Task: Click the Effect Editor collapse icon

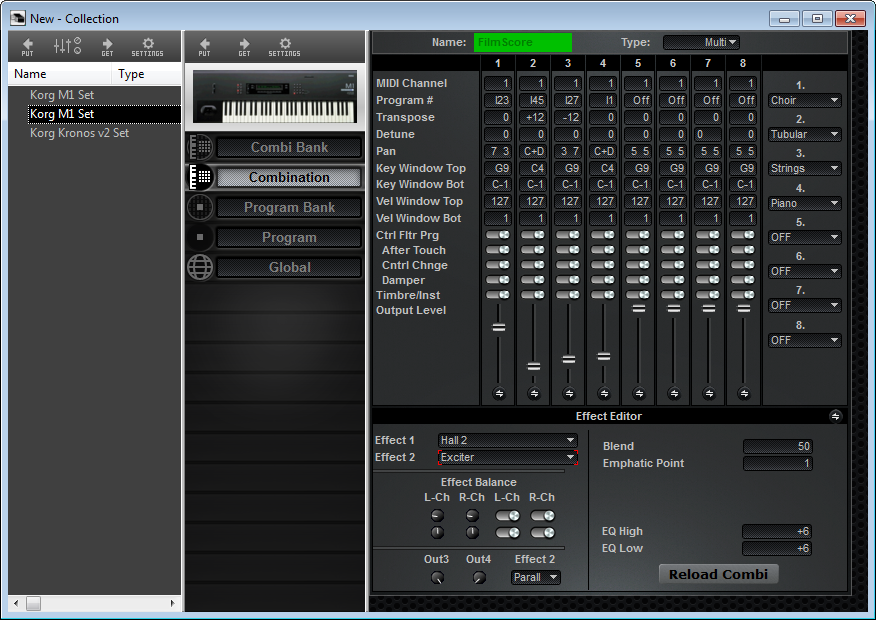Action: (x=835, y=416)
